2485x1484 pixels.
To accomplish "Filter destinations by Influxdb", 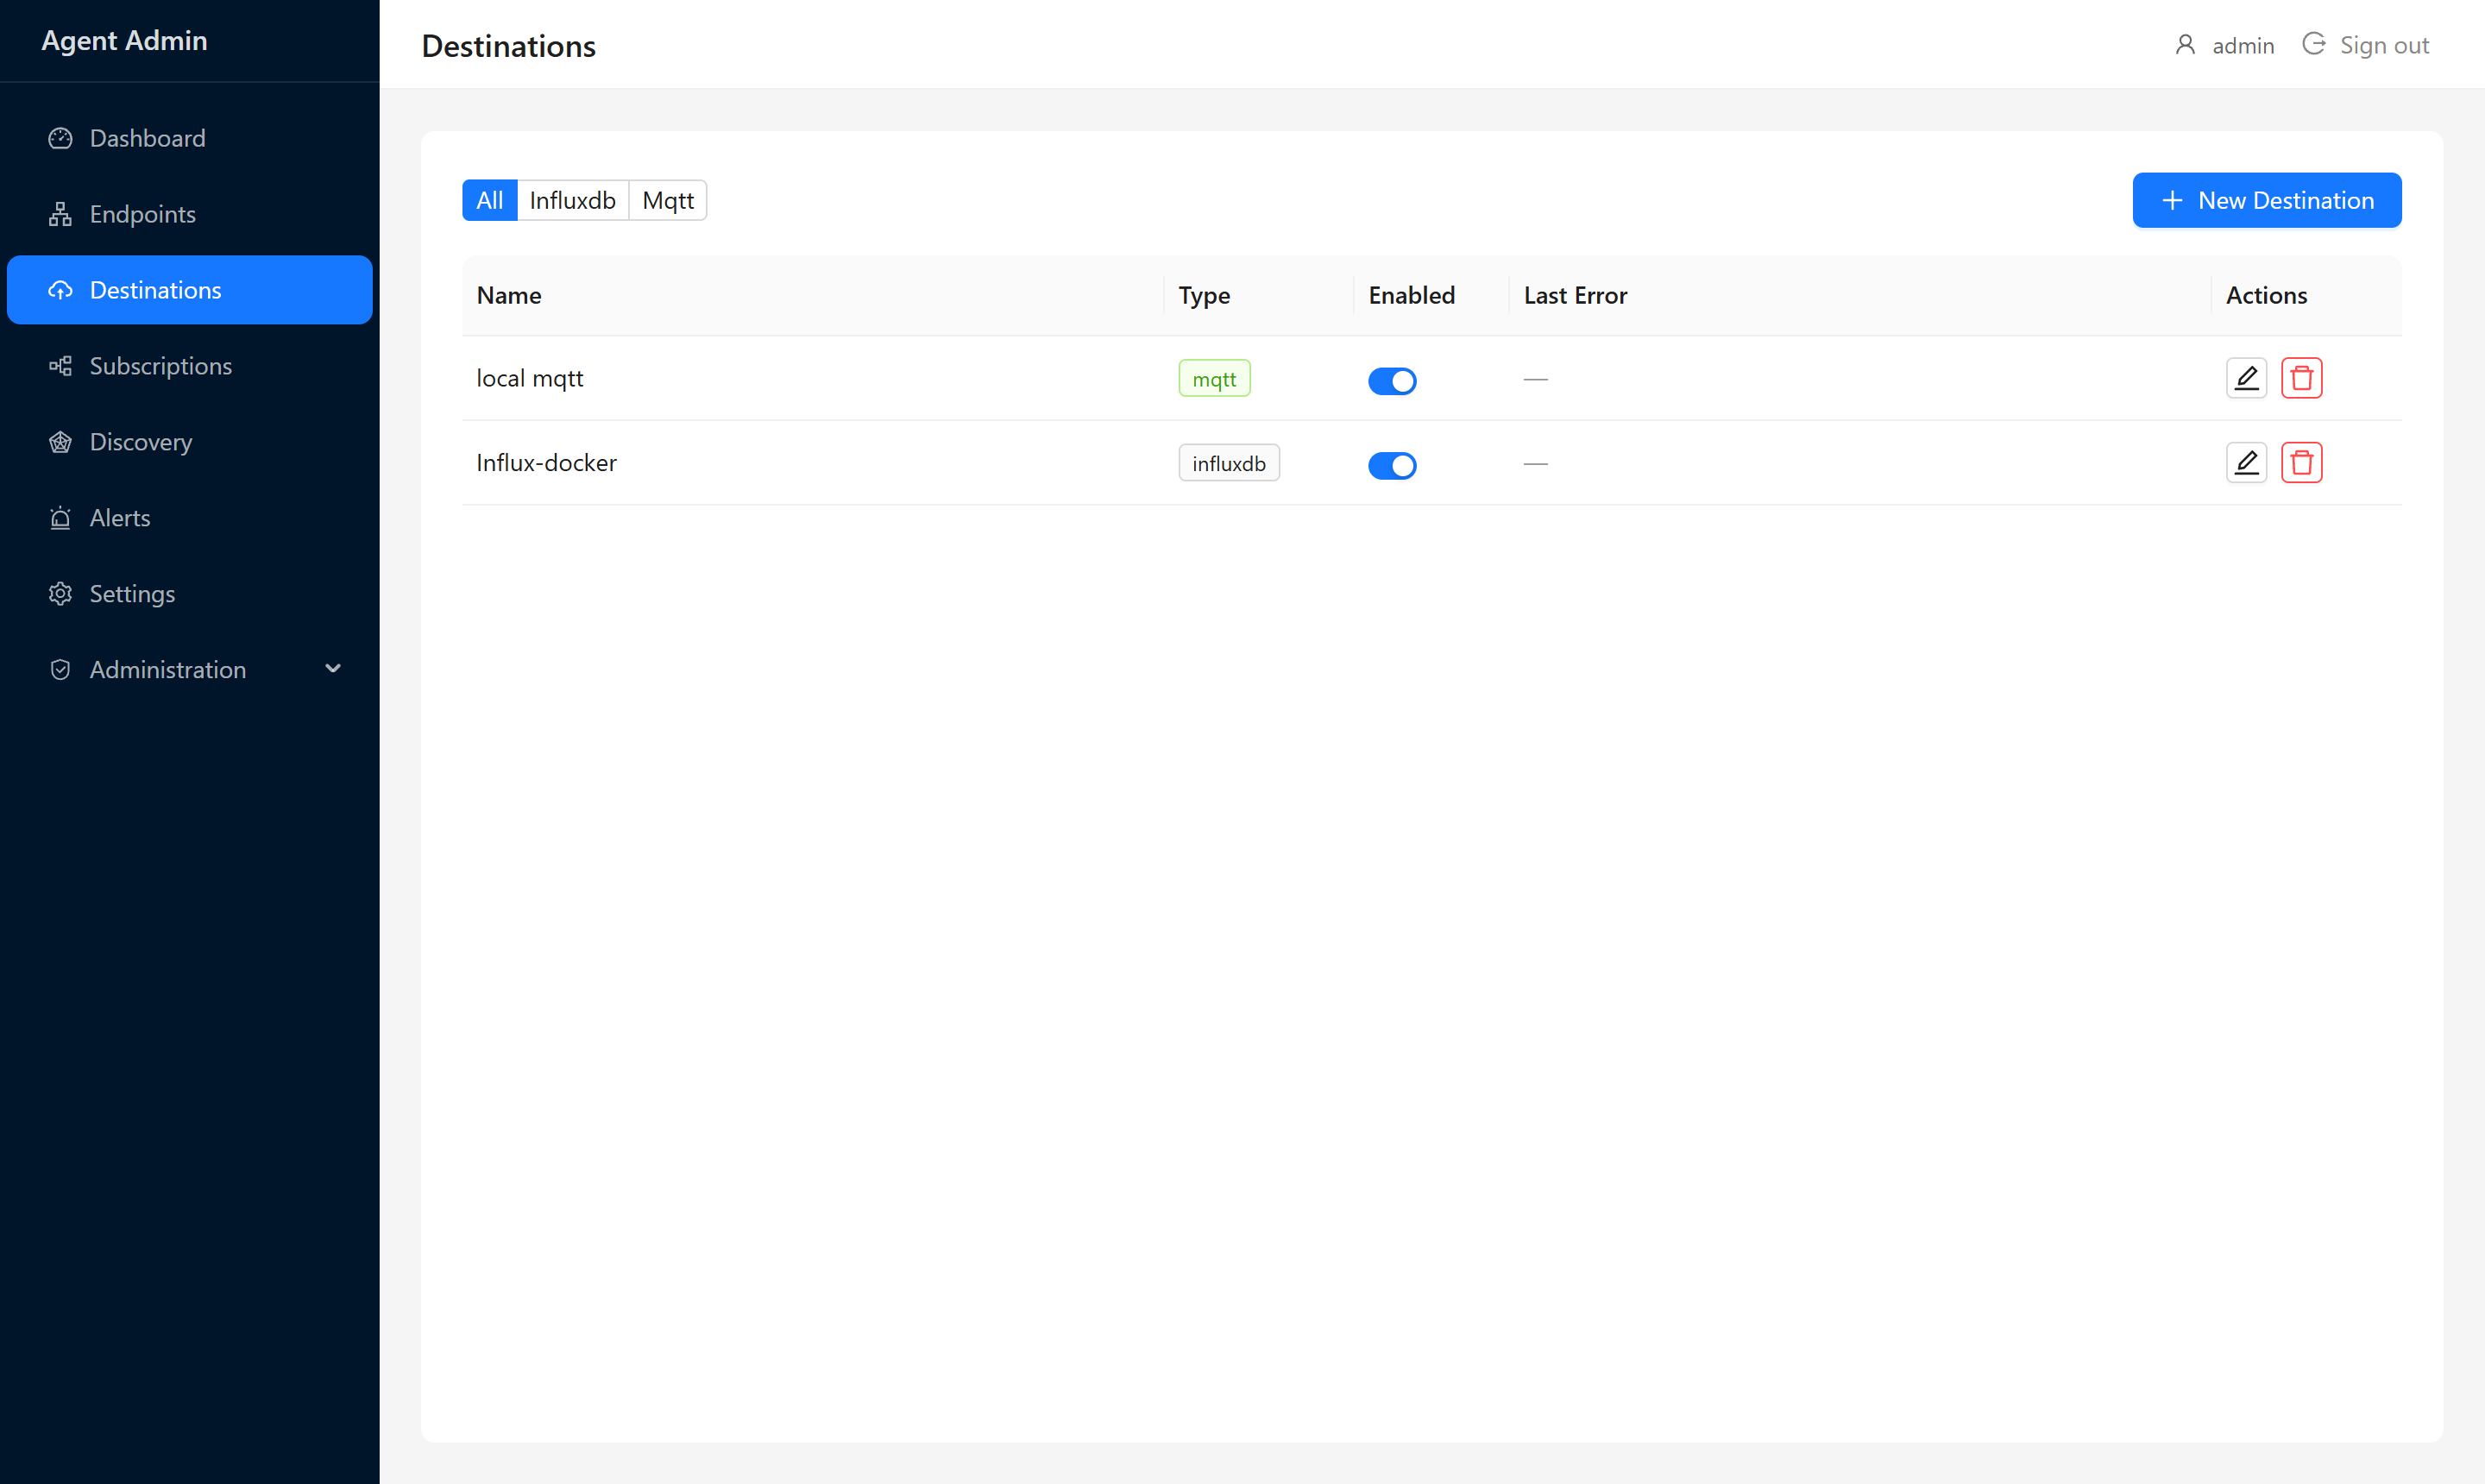I will pyautogui.click(x=572, y=201).
